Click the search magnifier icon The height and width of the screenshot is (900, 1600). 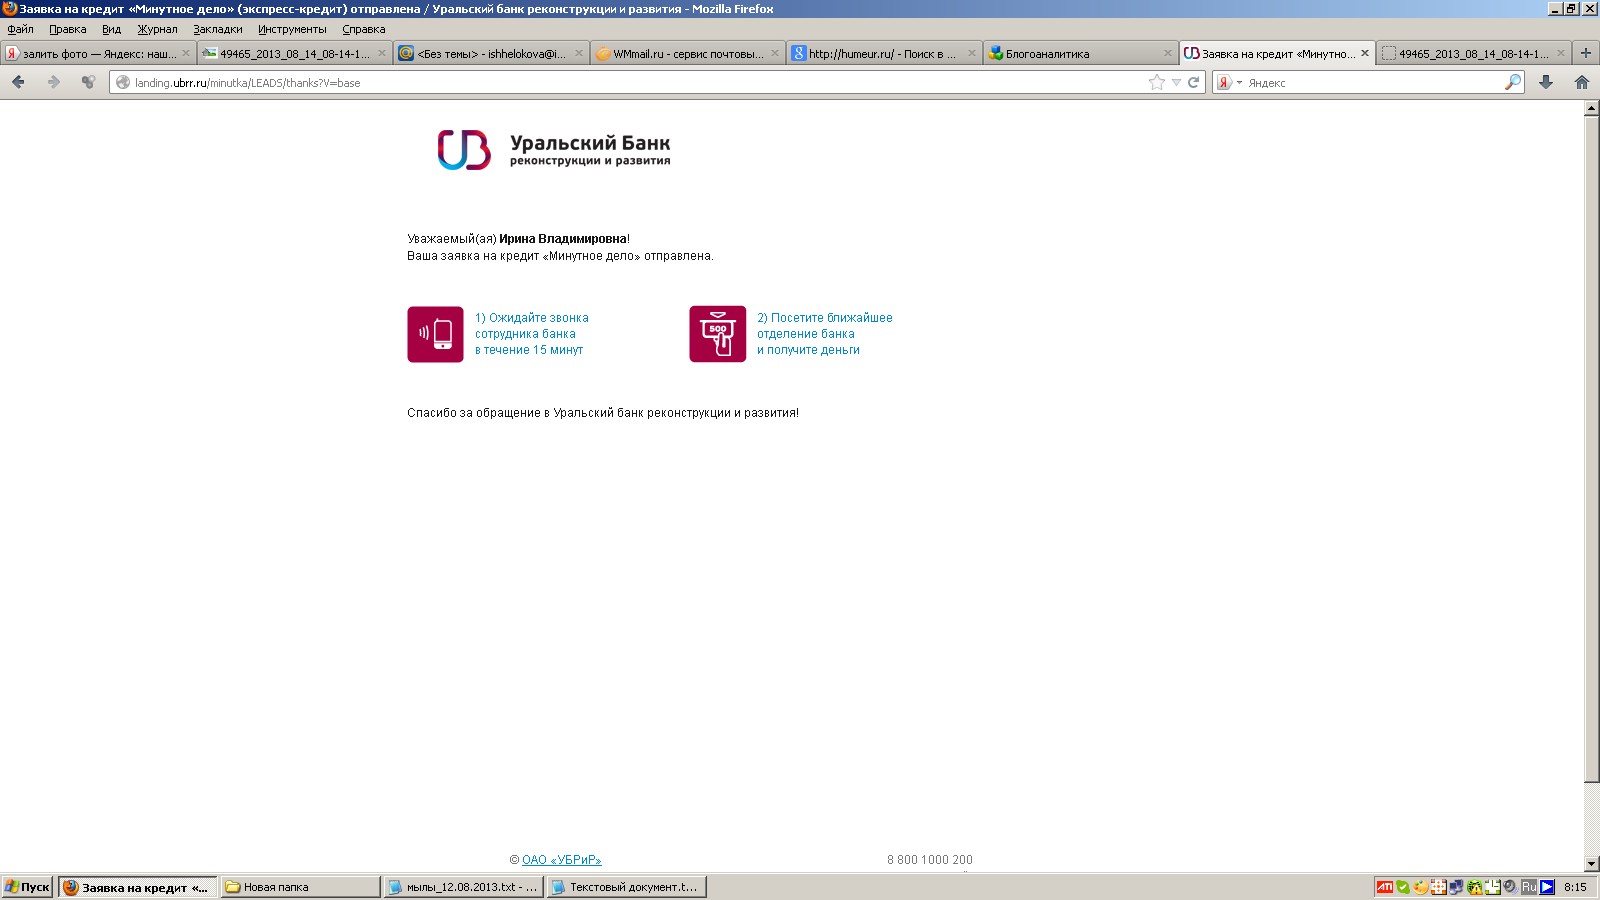click(1513, 82)
